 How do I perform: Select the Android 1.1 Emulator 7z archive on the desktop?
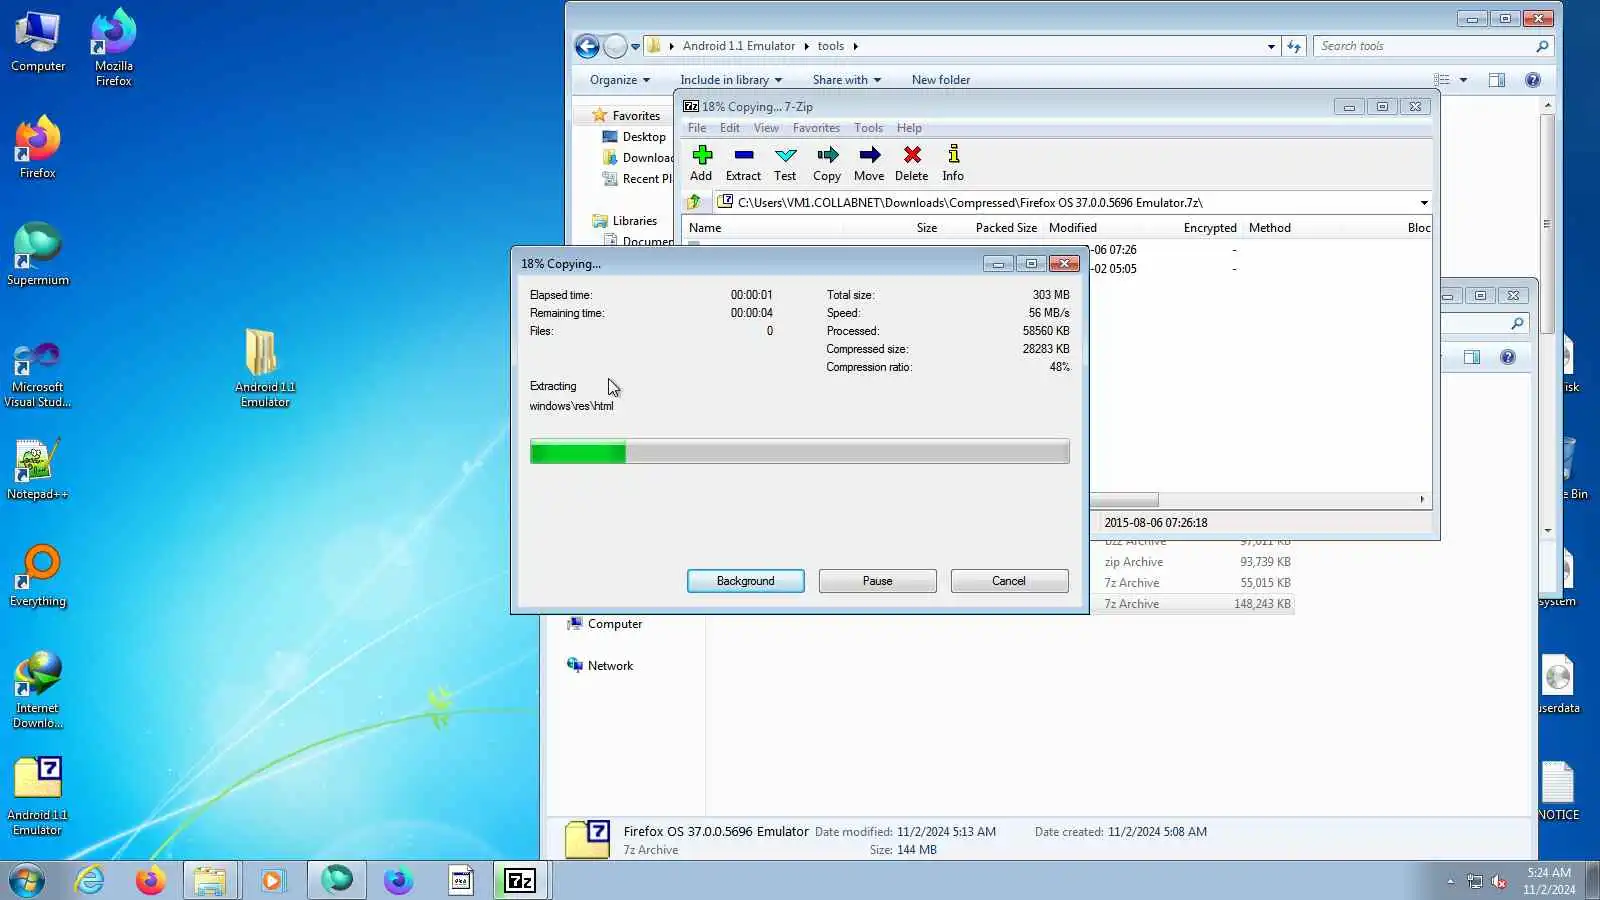pyautogui.click(x=38, y=796)
